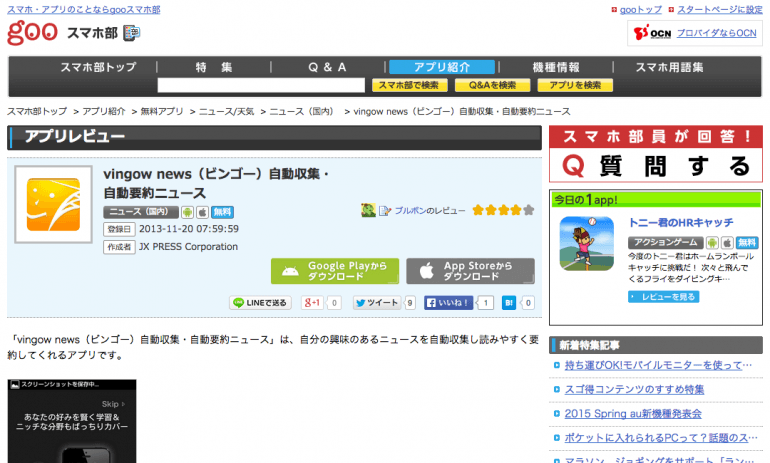Click the Facebook like count 1
The image size is (770, 463).
coord(486,303)
